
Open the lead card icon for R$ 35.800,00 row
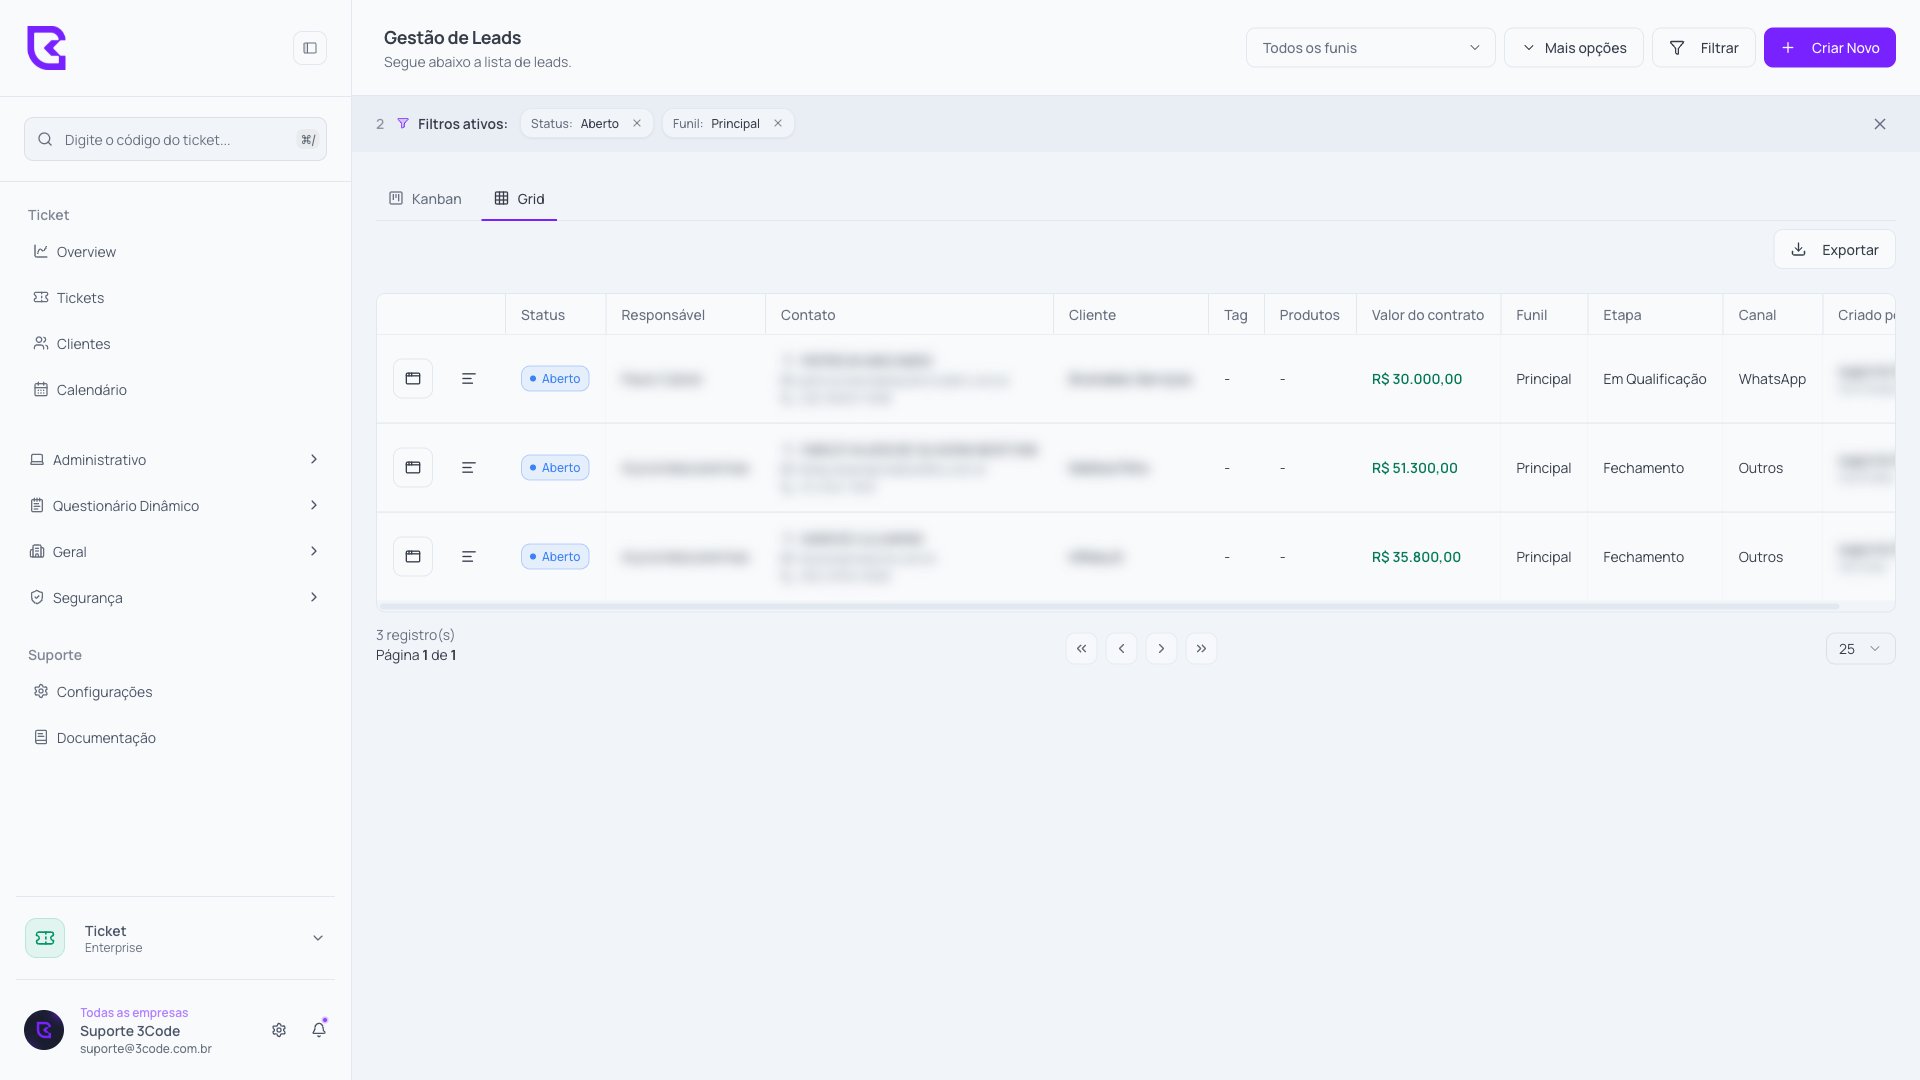(413, 557)
